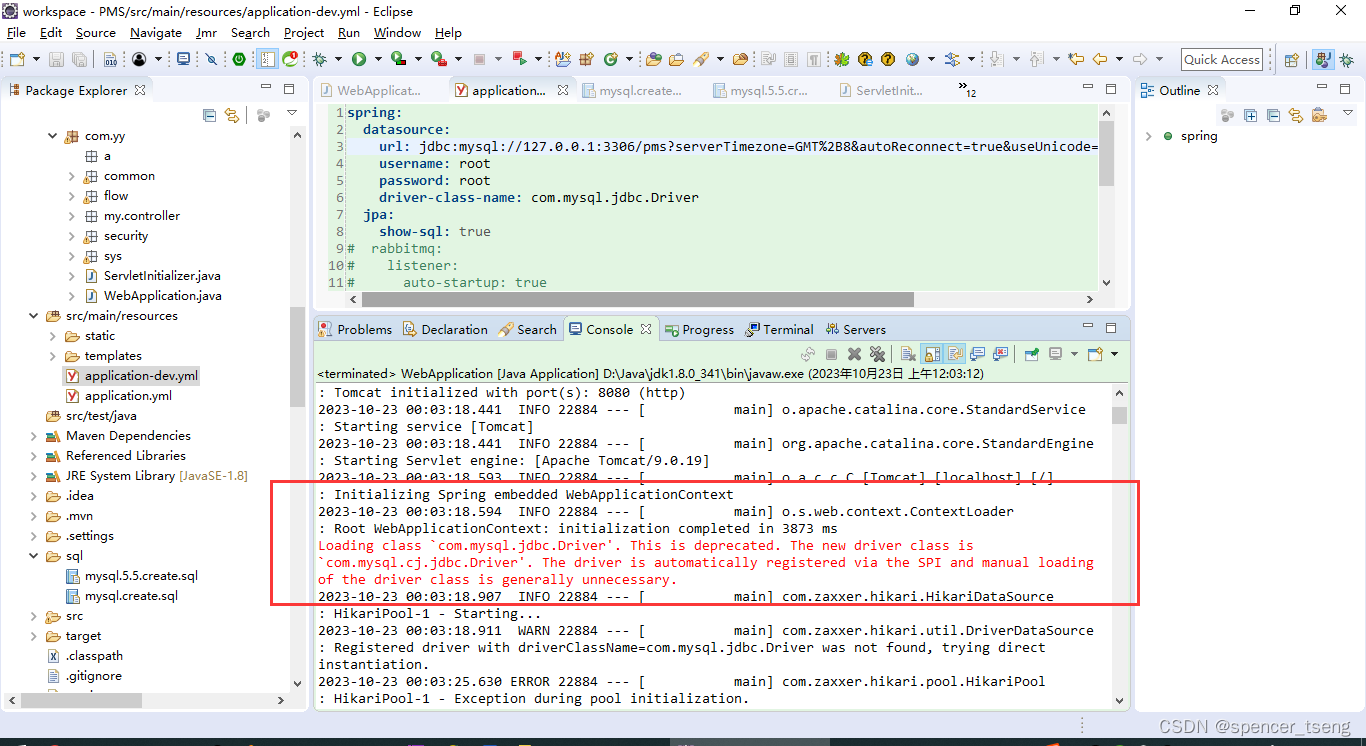The image size is (1366, 746).
Task: Collapse All in Package Explorer
Action: pyautogui.click(x=209, y=114)
